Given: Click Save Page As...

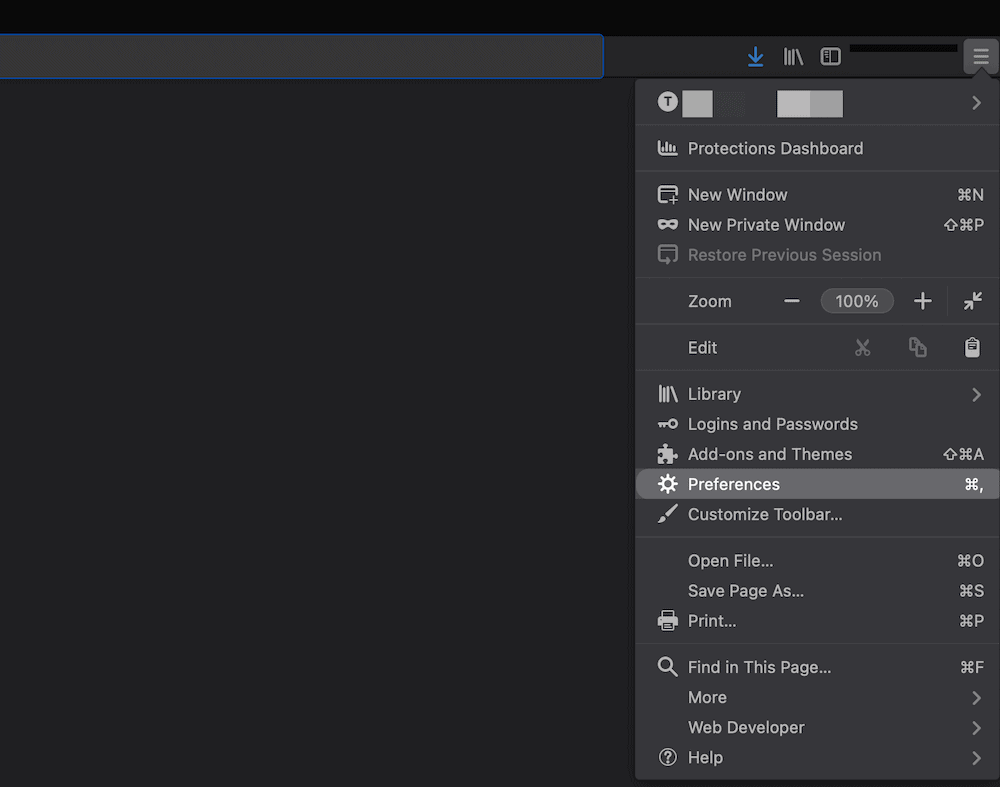Looking at the screenshot, I should tap(745, 590).
